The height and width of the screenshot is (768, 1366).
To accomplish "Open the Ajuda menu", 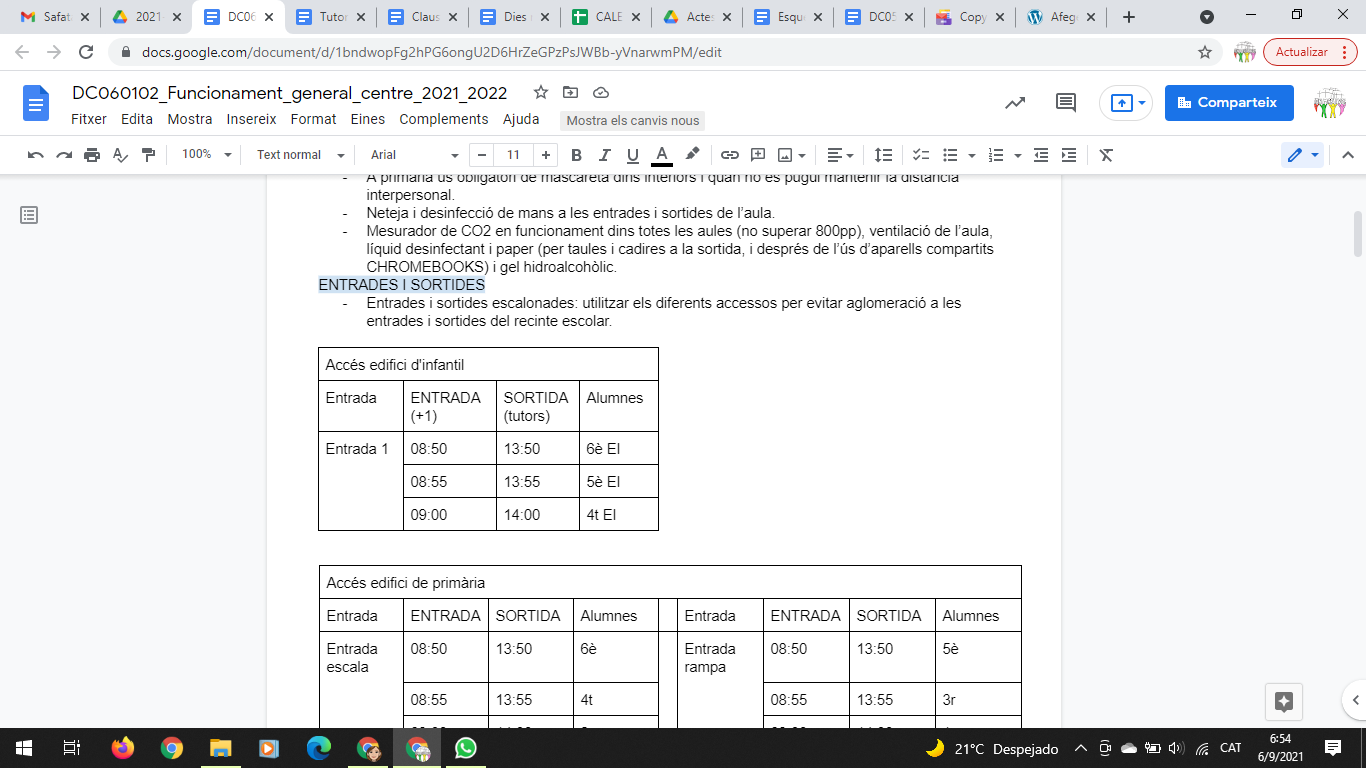I will pos(521,119).
